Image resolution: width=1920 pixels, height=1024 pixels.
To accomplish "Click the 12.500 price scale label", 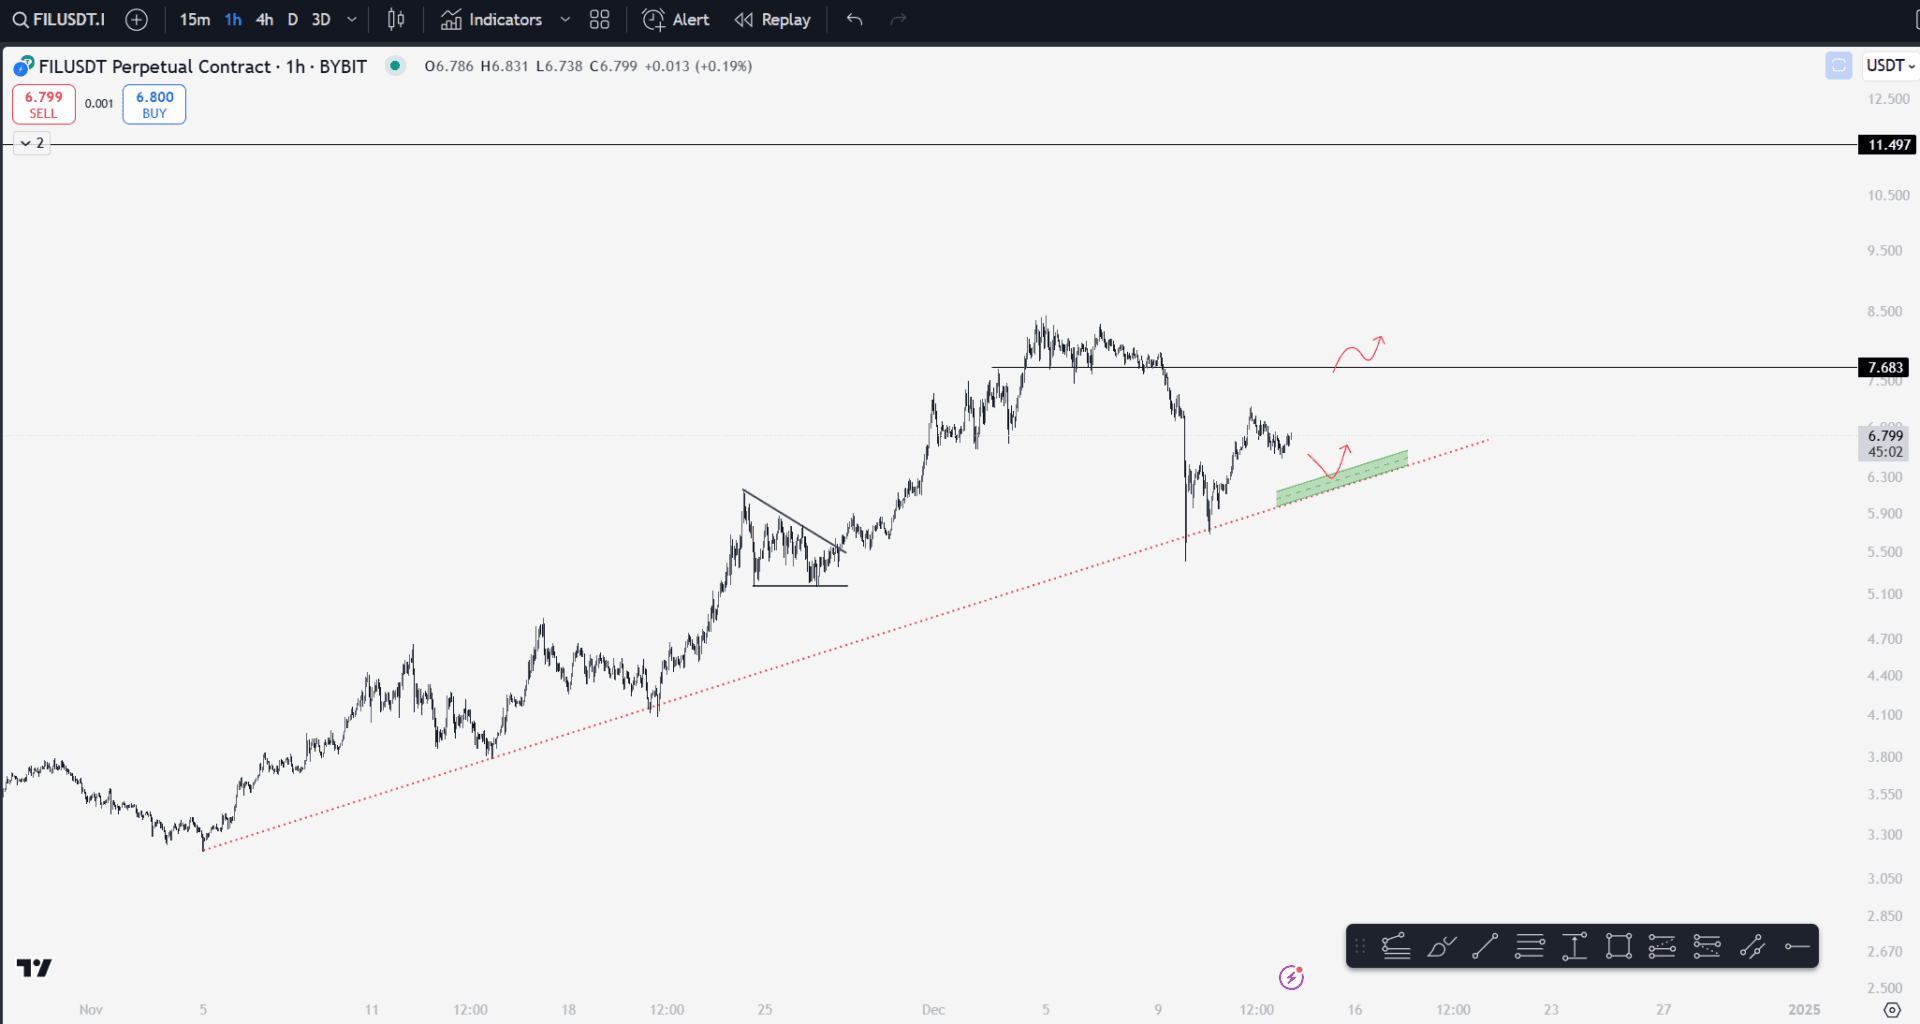I will click(x=1888, y=99).
